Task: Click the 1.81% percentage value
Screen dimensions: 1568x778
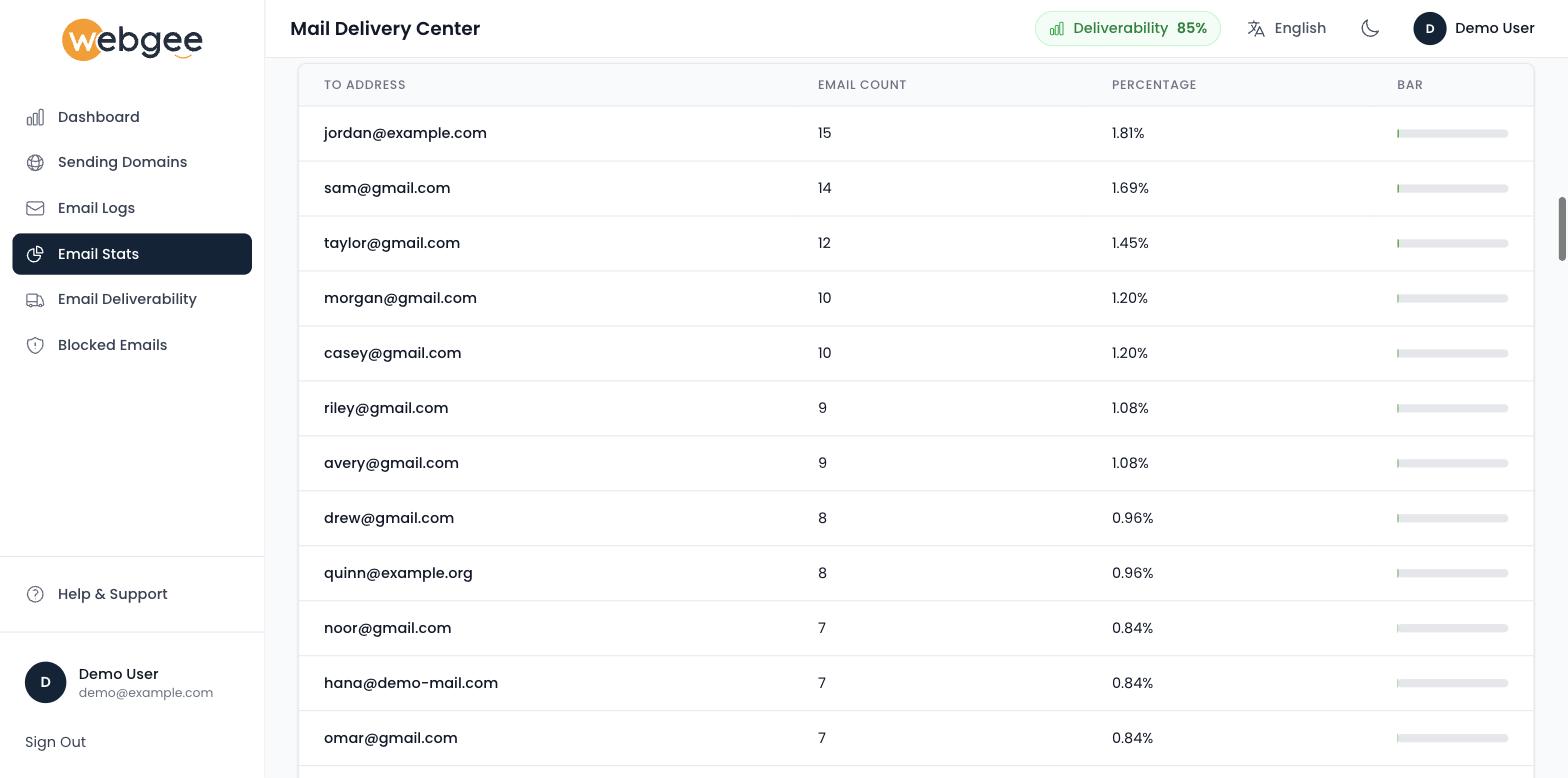Action: pos(1128,133)
